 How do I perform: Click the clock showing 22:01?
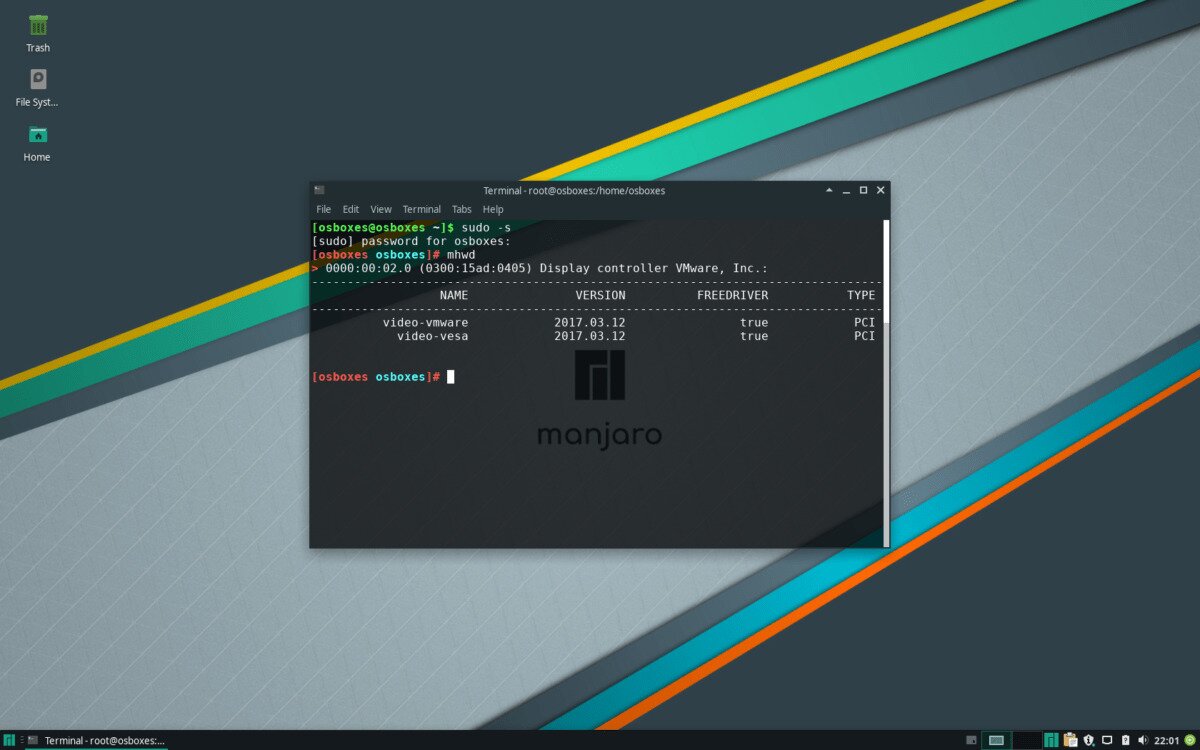(1166, 740)
